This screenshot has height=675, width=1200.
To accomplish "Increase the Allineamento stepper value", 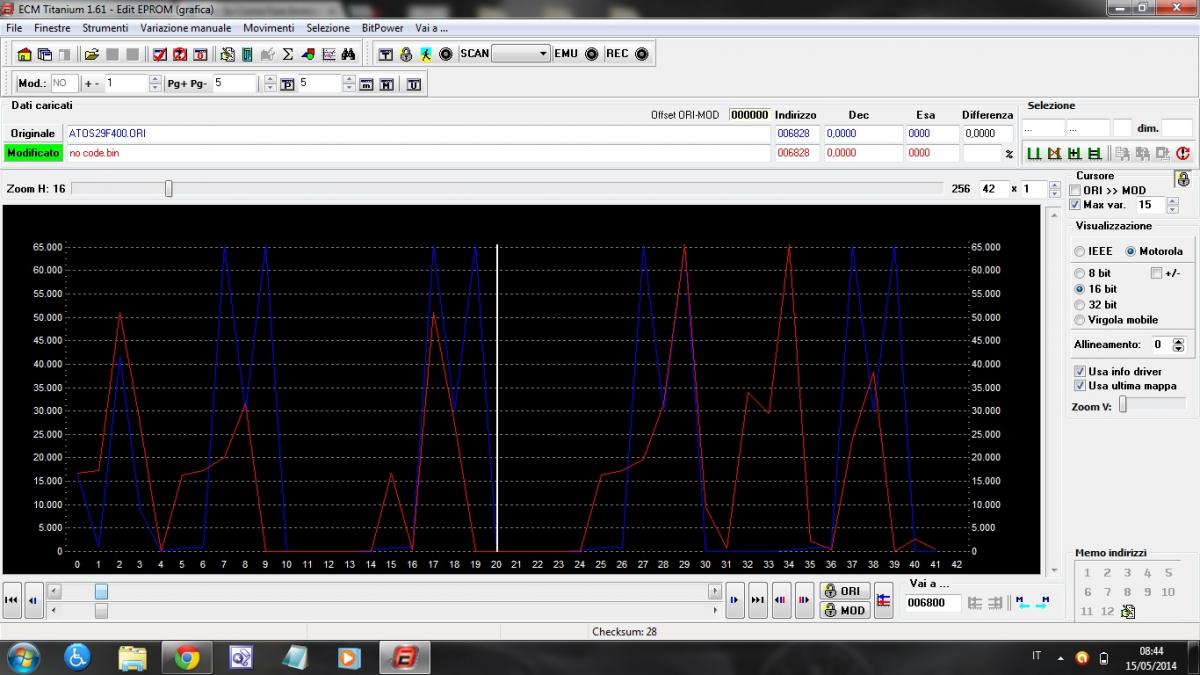I will click(1178, 340).
